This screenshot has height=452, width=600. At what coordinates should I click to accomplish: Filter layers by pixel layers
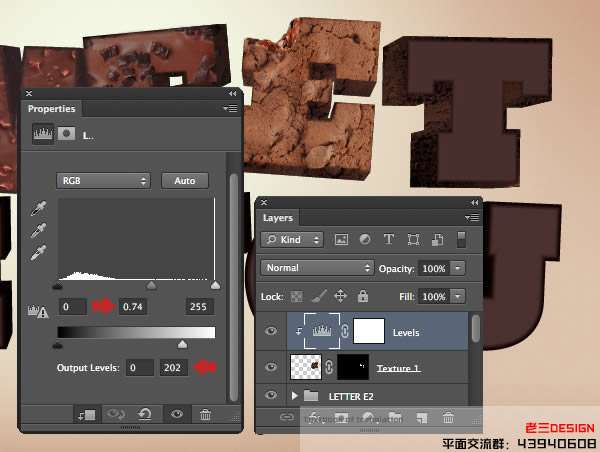coord(341,240)
